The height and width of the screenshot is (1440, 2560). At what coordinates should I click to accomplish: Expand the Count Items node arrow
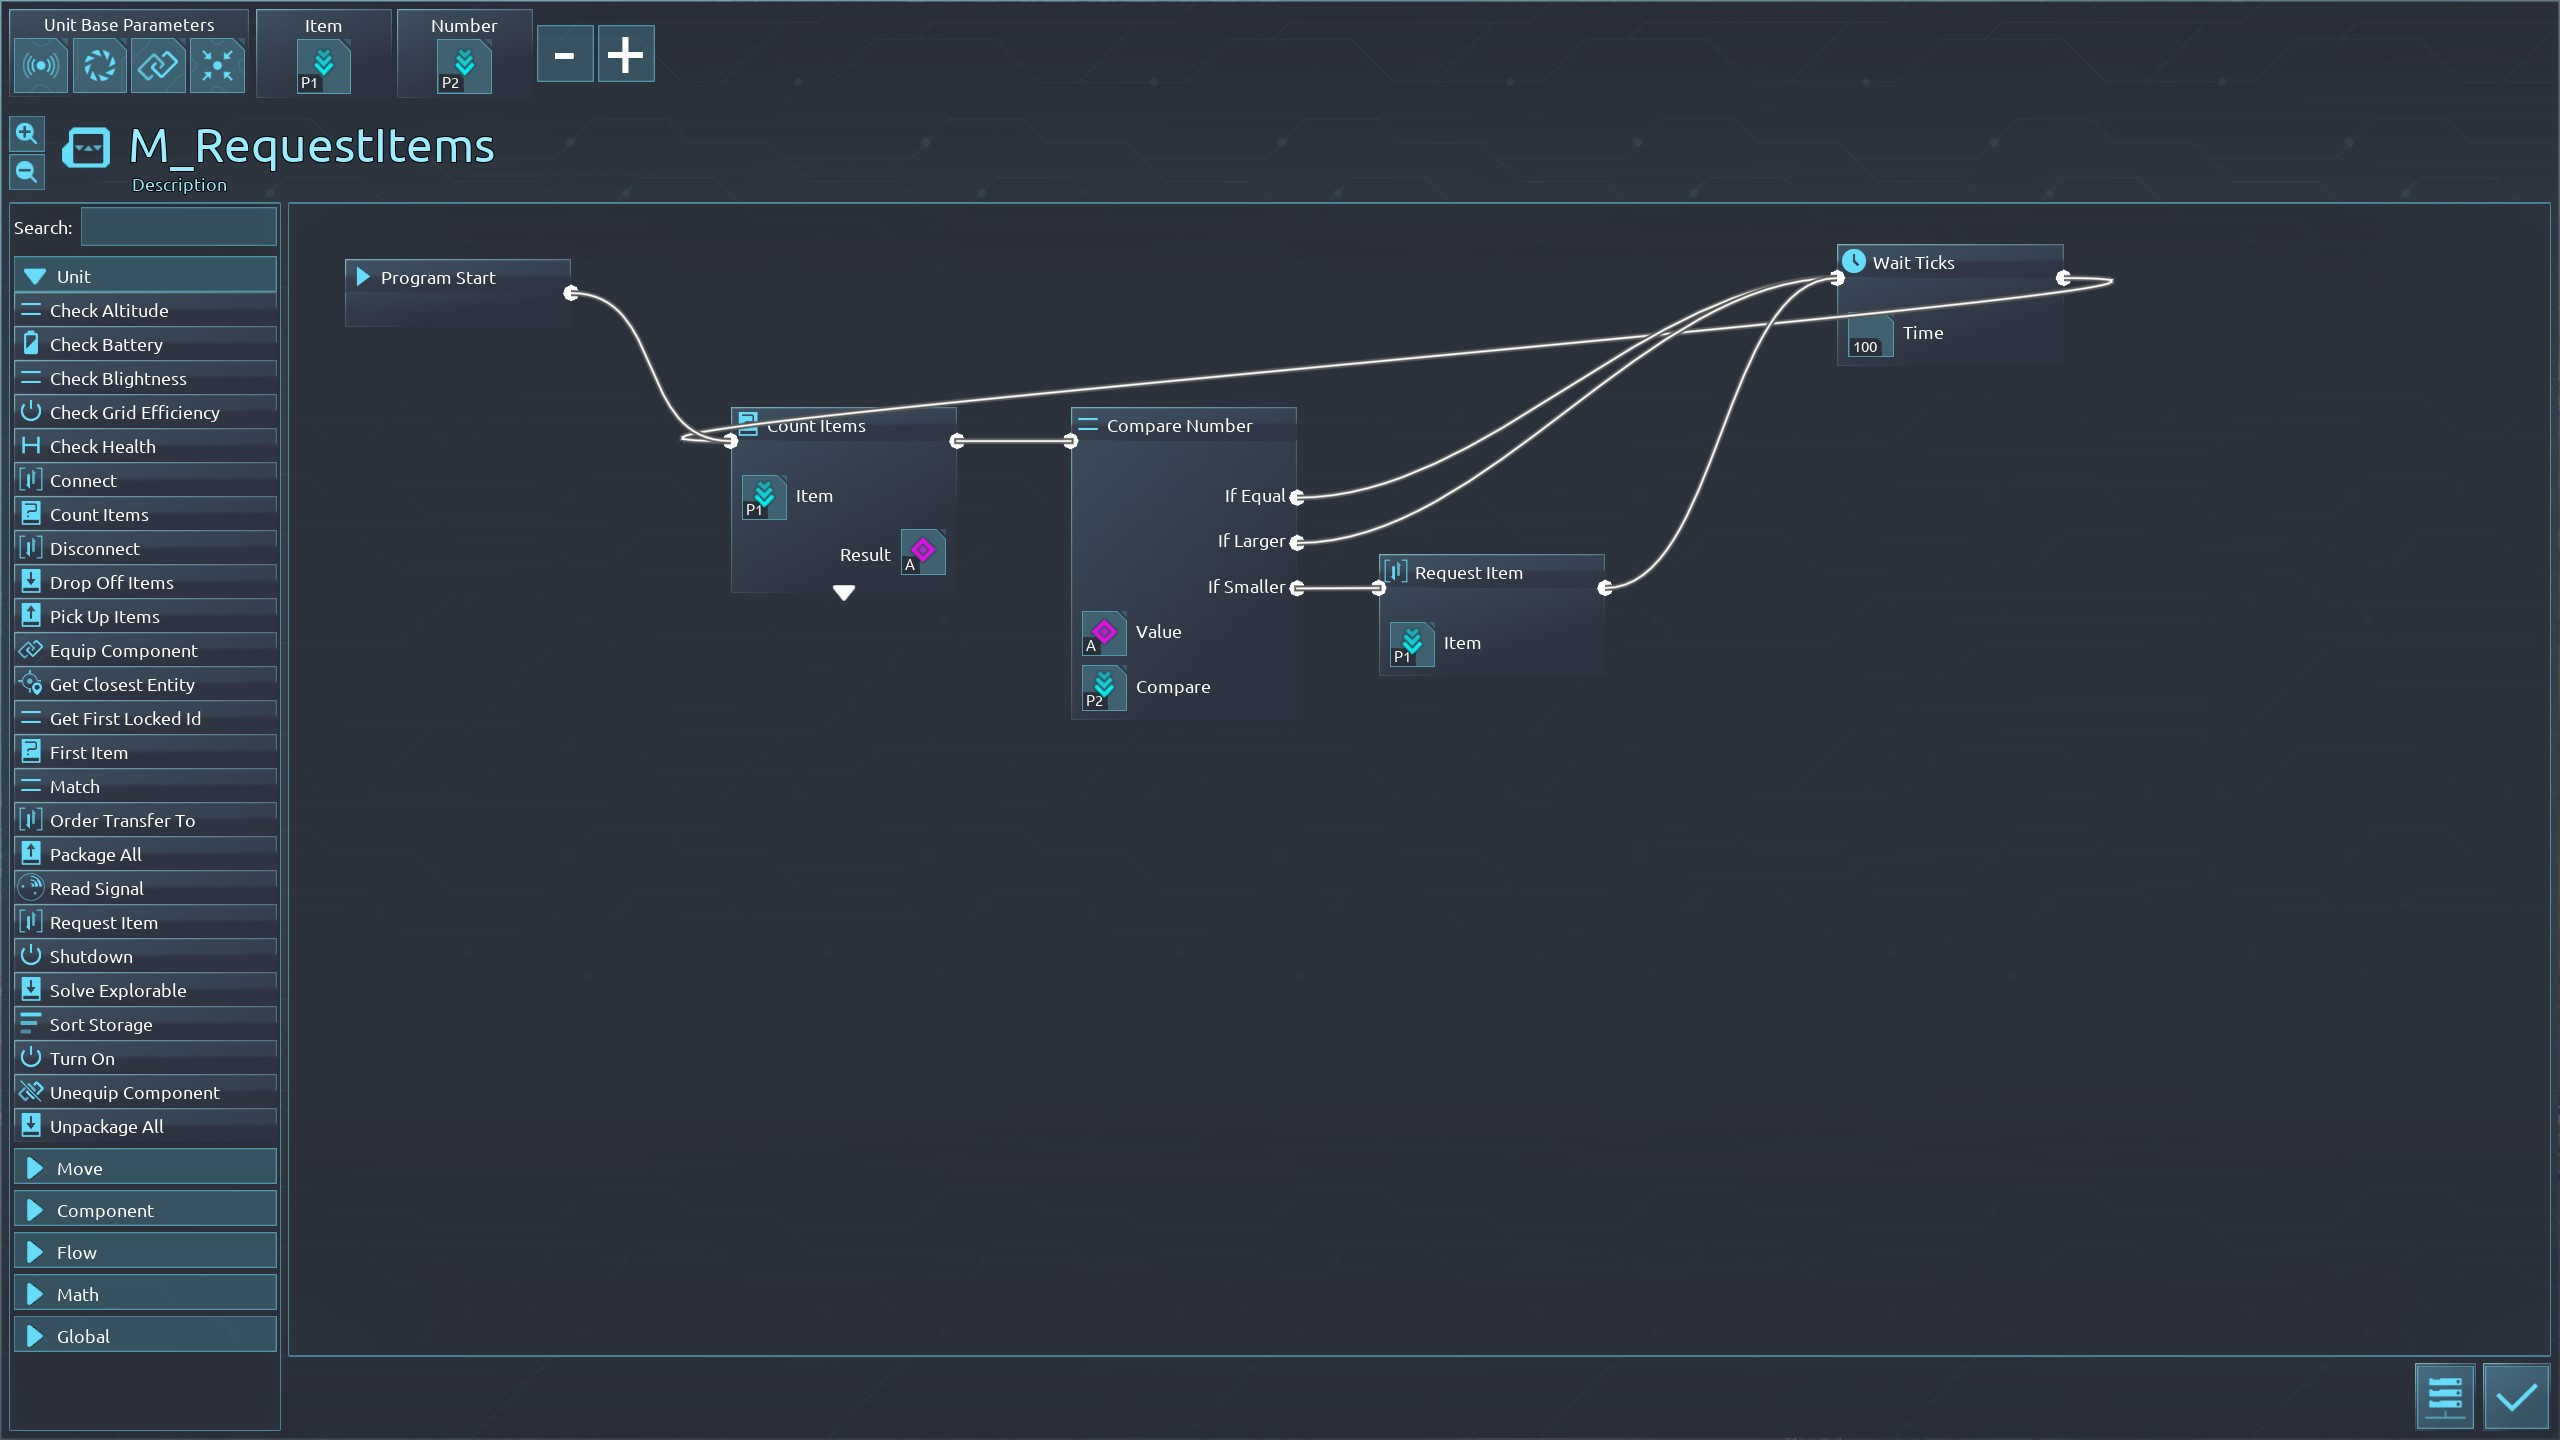(844, 593)
